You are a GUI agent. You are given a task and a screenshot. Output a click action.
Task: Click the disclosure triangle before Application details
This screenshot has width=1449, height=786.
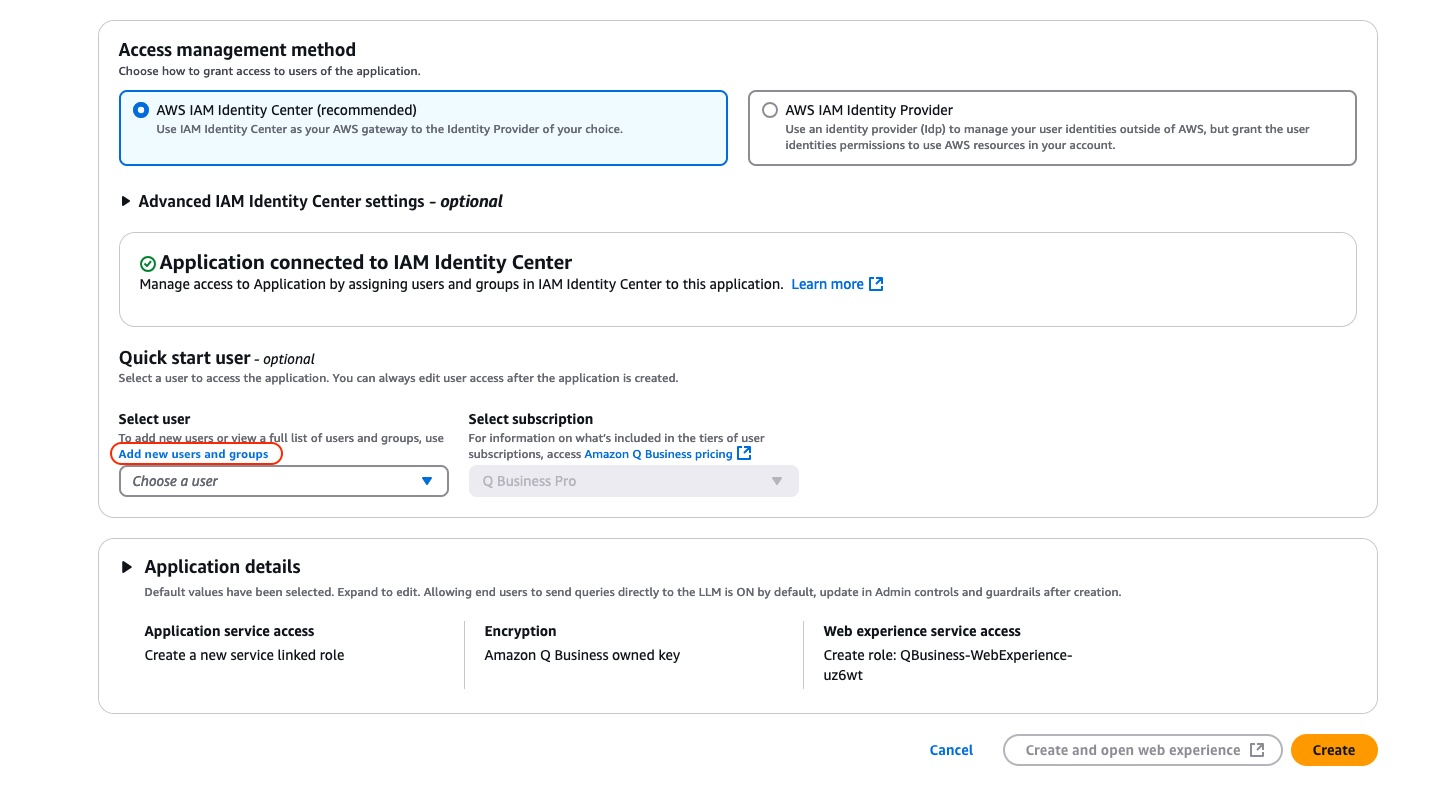click(127, 566)
